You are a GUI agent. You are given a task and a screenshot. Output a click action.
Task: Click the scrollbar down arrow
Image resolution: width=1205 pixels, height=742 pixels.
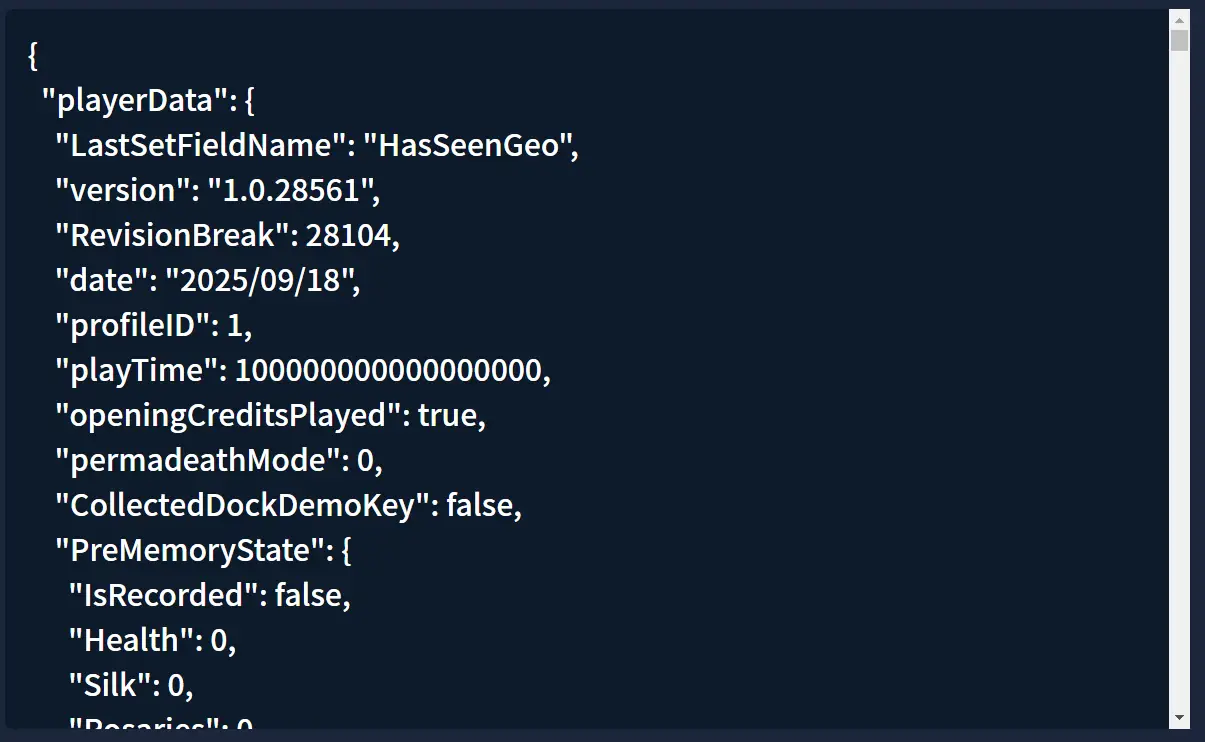tap(1180, 718)
